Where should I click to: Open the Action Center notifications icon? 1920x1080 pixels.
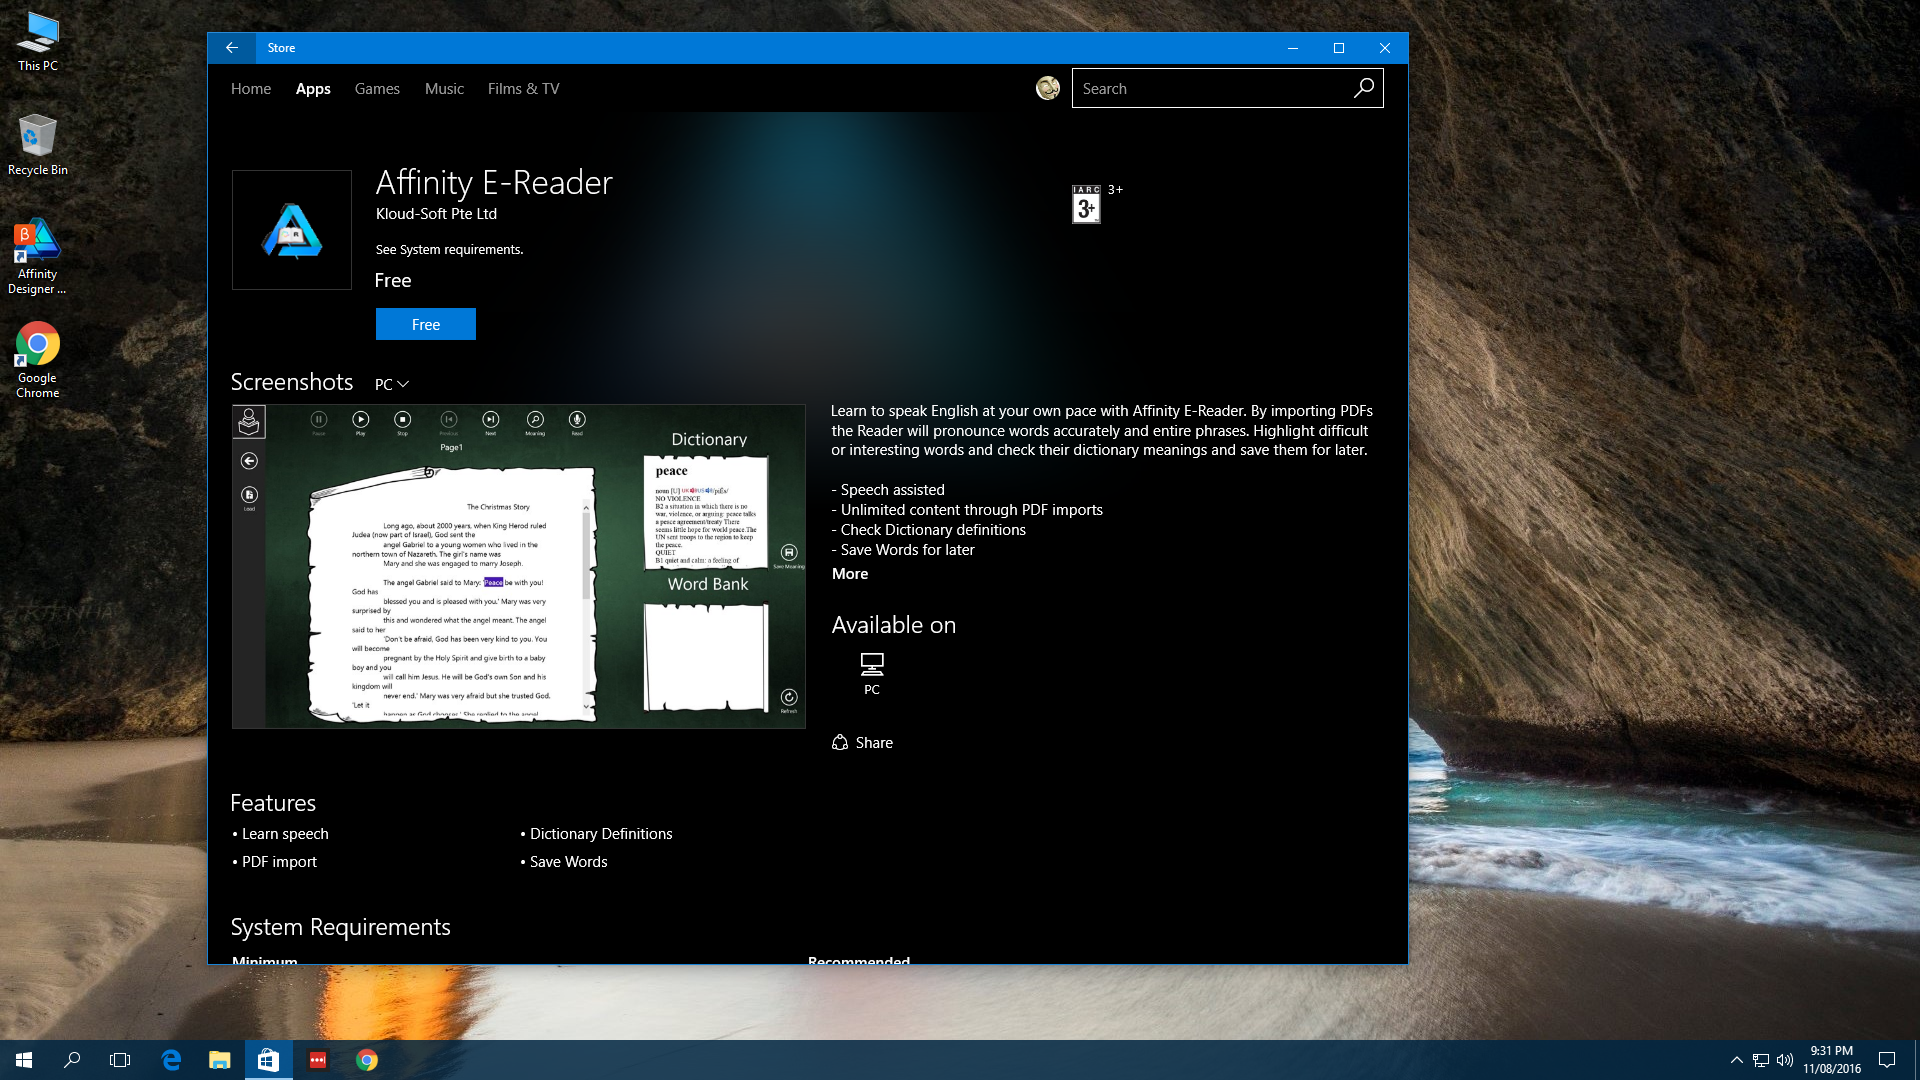click(x=1887, y=1060)
